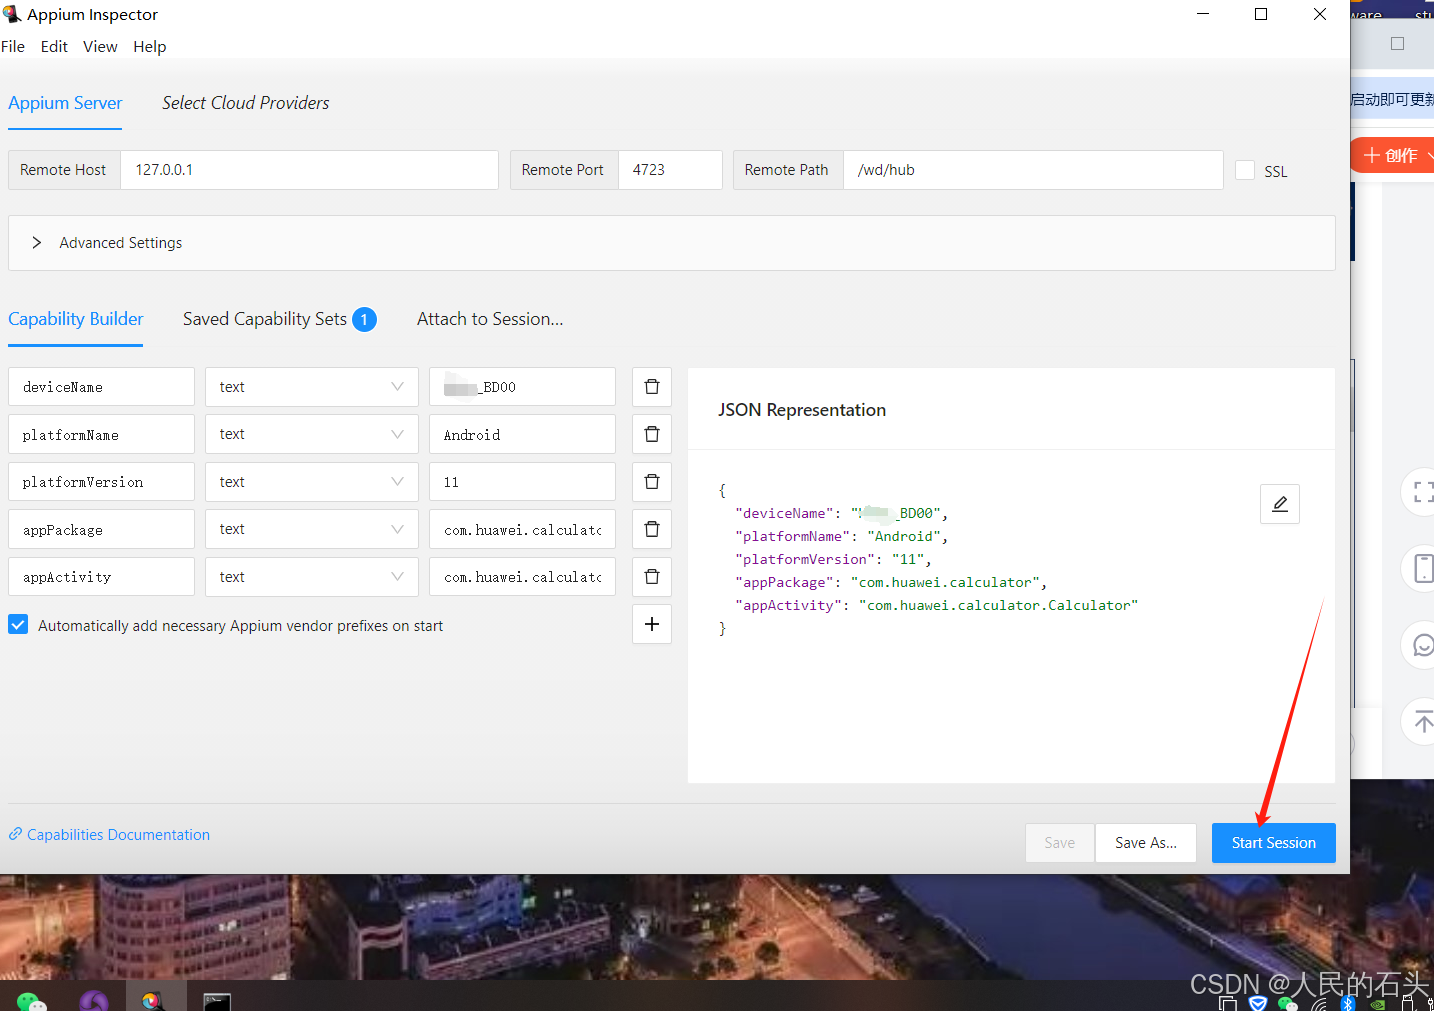Screen dimensions: 1434x1011
Task: Uncheck automatically add Appium vendor prefixes
Action: coord(18,624)
